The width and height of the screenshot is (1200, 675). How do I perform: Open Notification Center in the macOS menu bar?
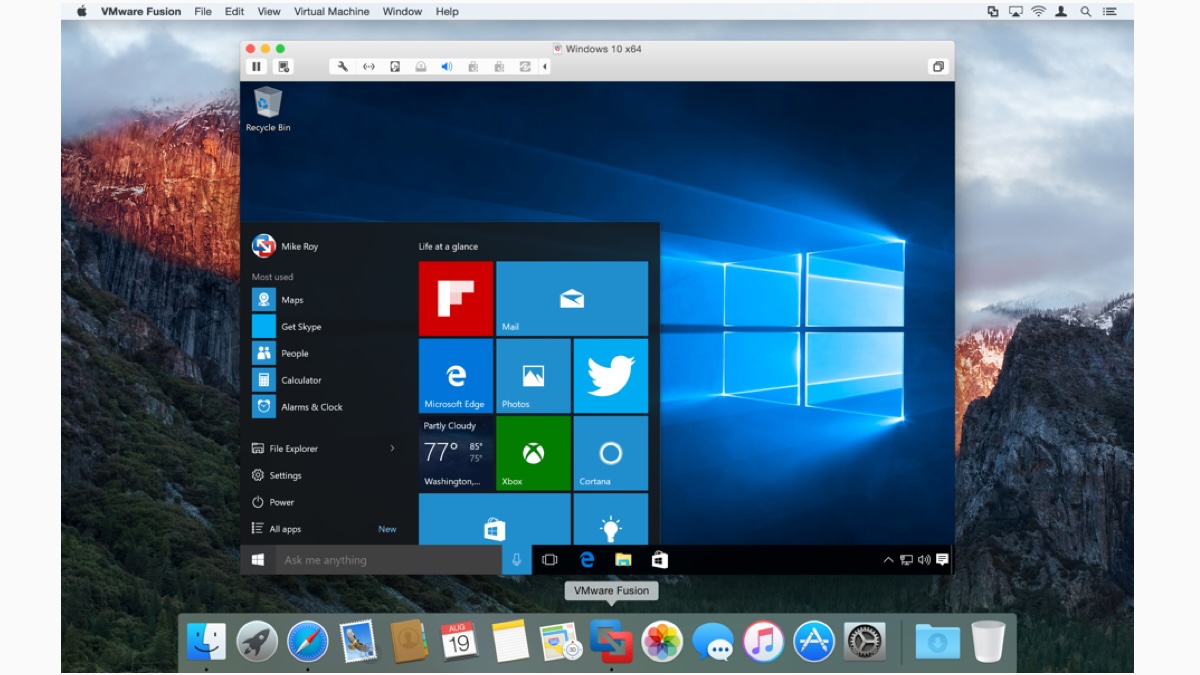point(1110,11)
